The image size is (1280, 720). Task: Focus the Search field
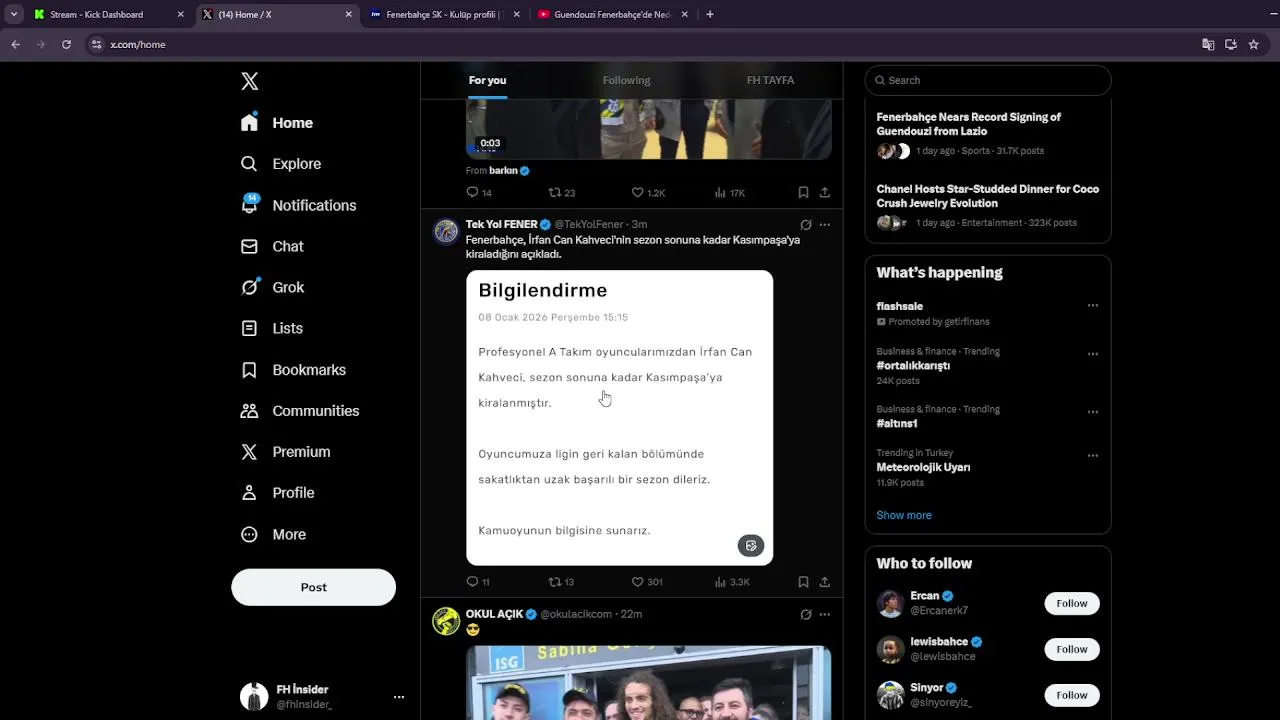coord(988,80)
